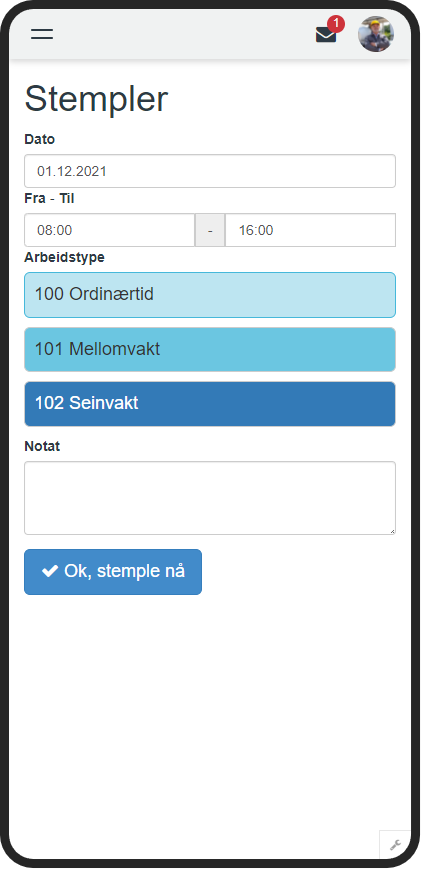Select the 101 Mellomvakt work type
The width and height of the screenshot is (421, 869).
click(x=210, y=350)
